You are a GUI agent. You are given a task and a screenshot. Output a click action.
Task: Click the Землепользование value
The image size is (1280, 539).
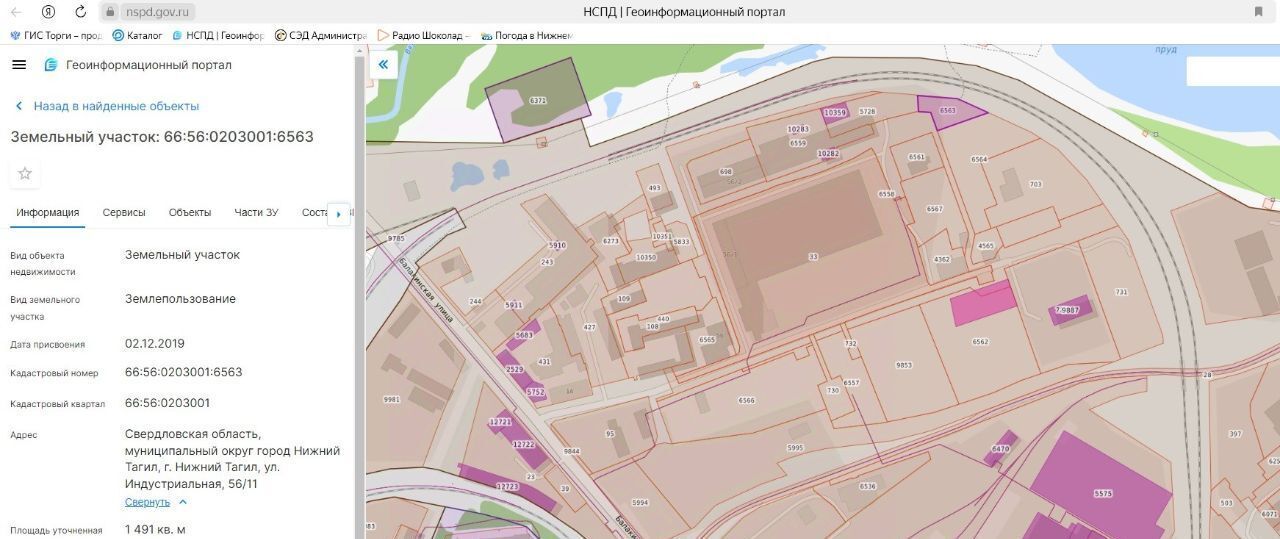(x=180, y=299)
